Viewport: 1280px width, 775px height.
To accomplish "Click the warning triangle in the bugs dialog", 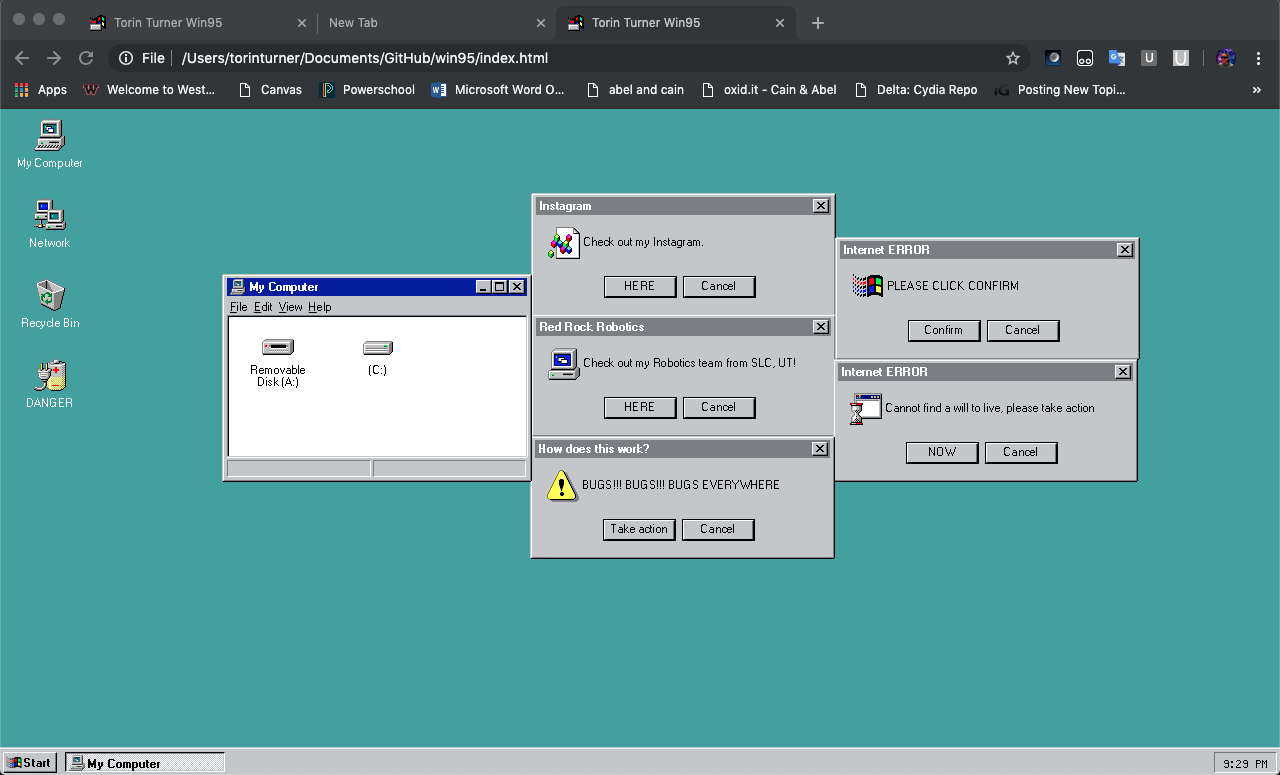I will coord(561,485).
